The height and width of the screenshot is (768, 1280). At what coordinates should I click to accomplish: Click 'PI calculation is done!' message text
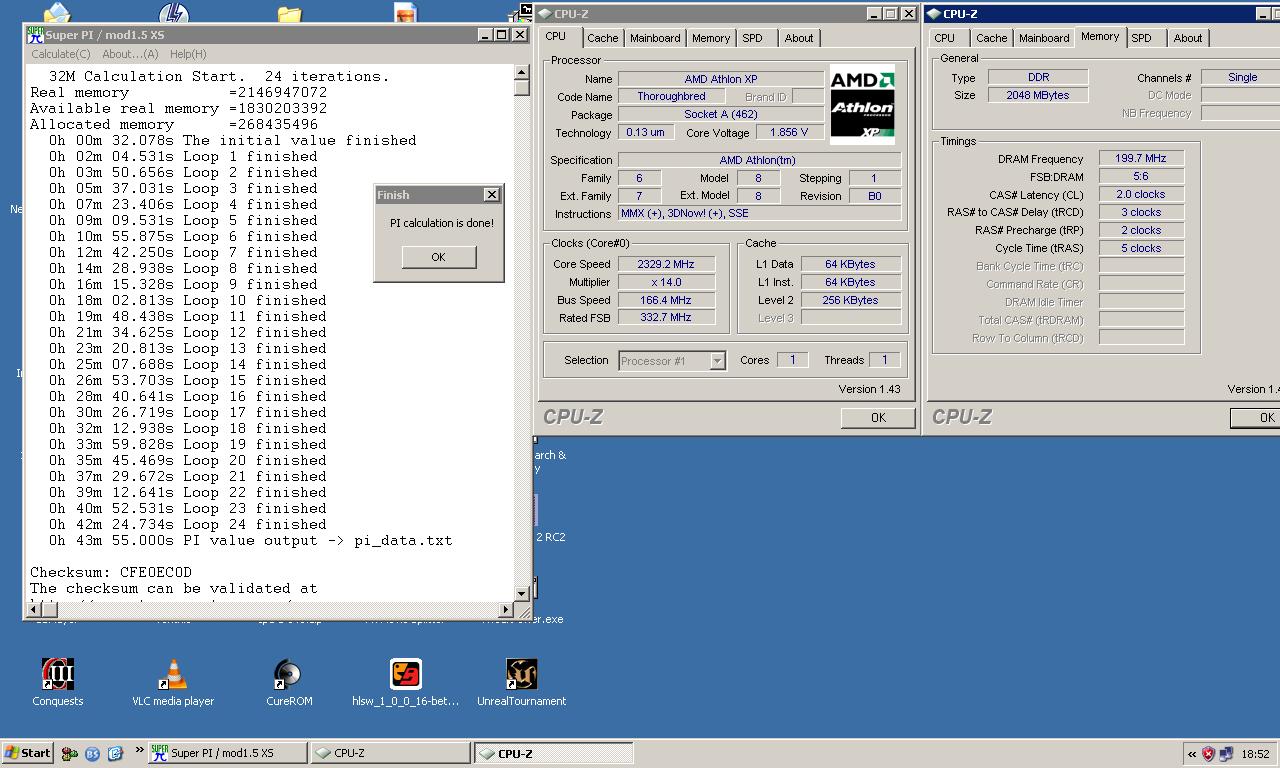(x=441, y=223)
